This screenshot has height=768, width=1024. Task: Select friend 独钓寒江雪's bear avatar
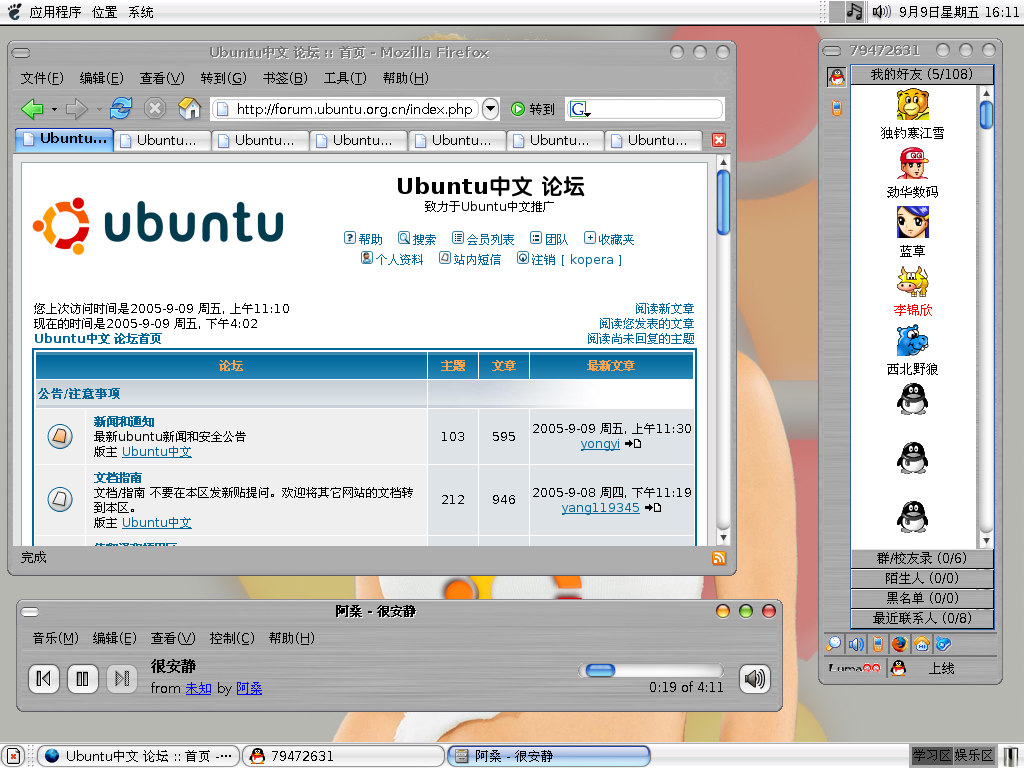tap(912, 104)
